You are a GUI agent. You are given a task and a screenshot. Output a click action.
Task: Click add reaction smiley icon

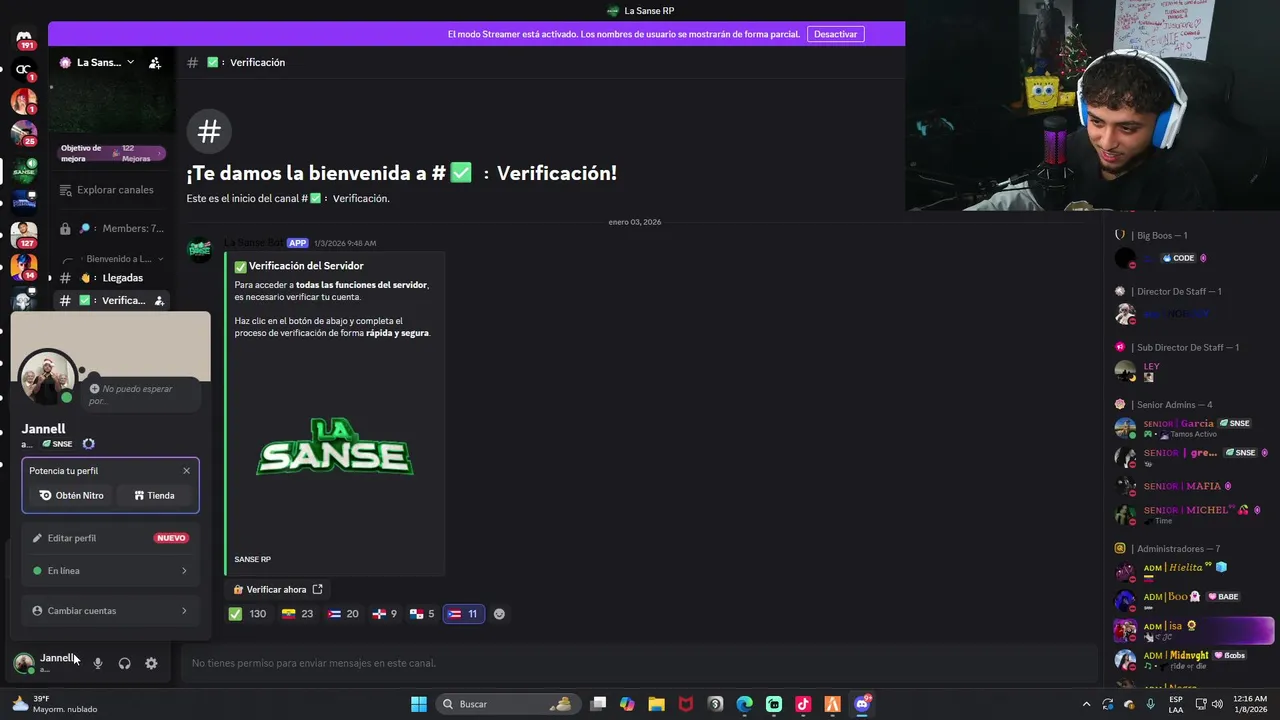(x=500, y=614)
